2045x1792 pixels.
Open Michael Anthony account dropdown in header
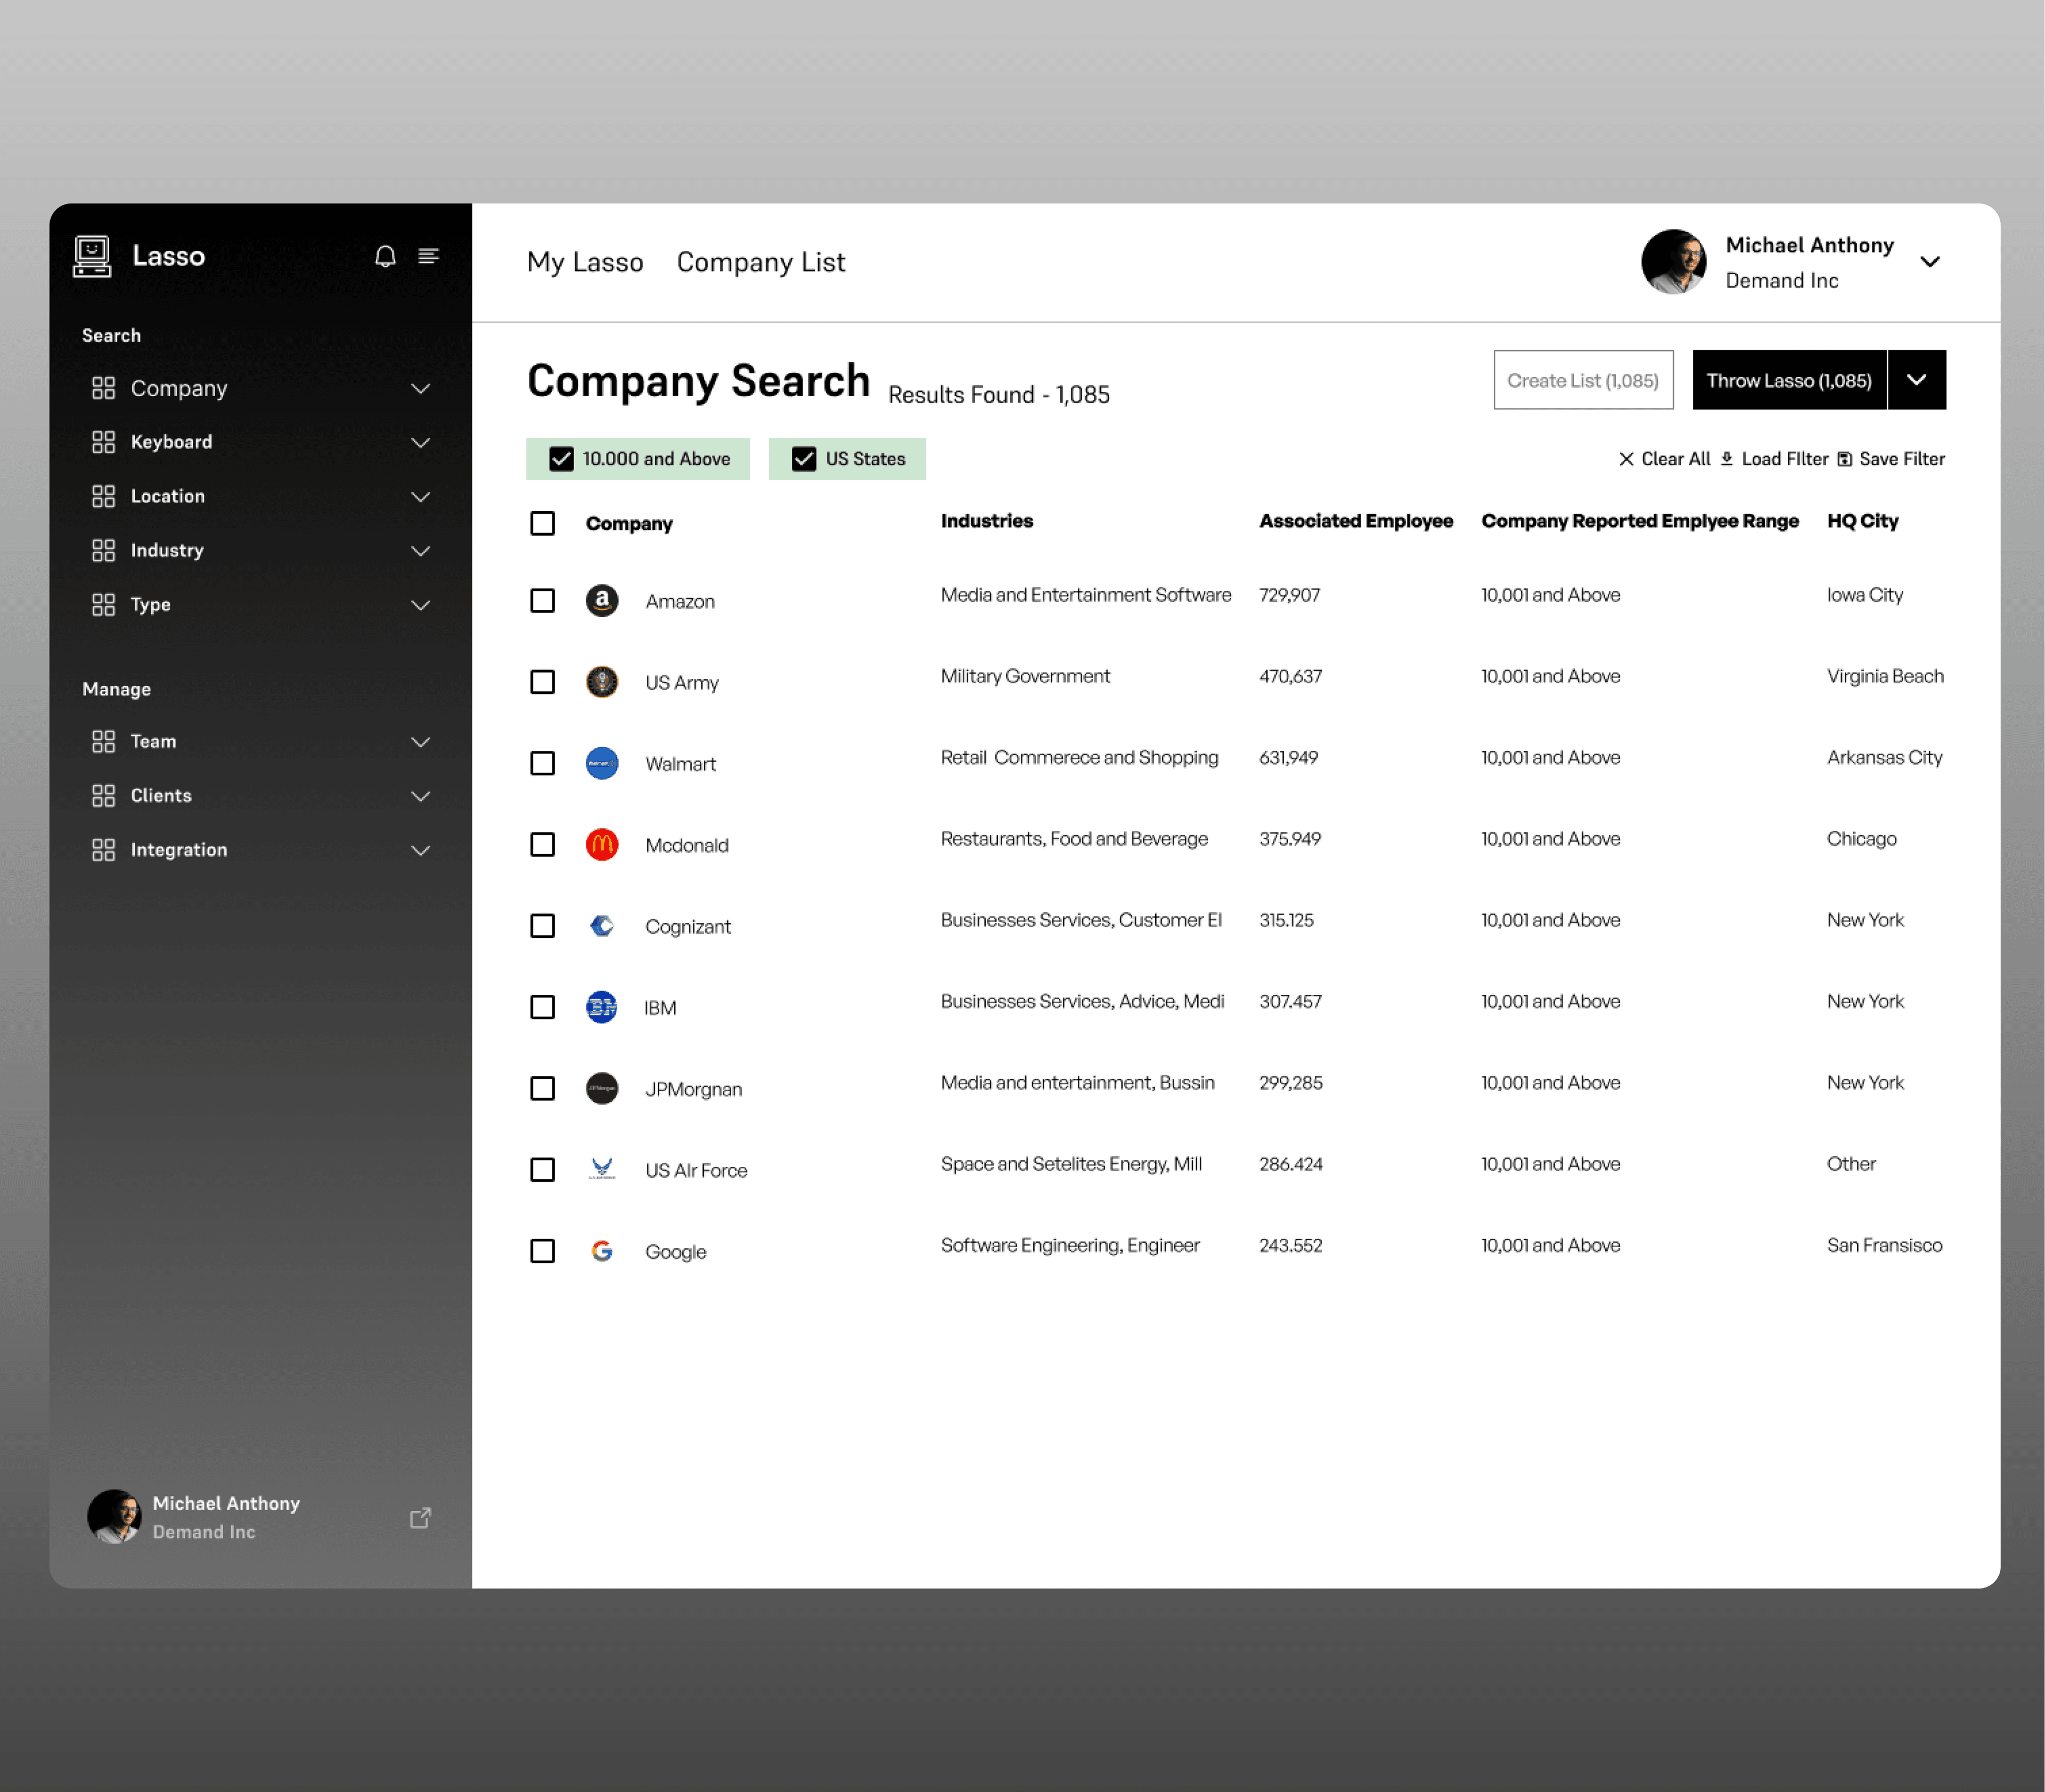1930,262
